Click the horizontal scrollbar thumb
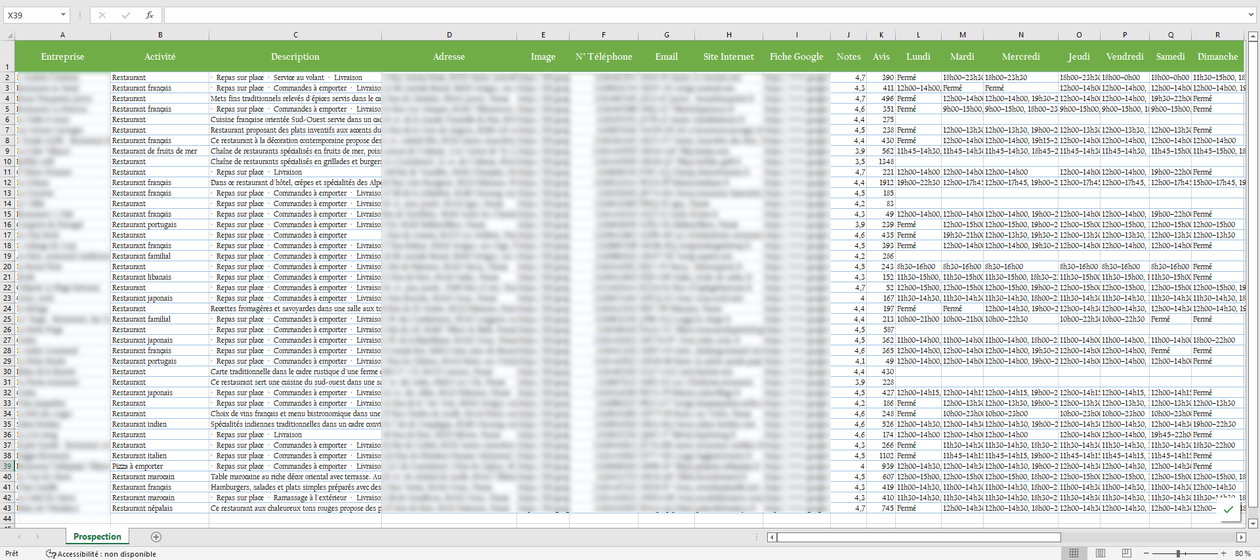The height and width of the screenshot is (560, 1260). [919, 537]
